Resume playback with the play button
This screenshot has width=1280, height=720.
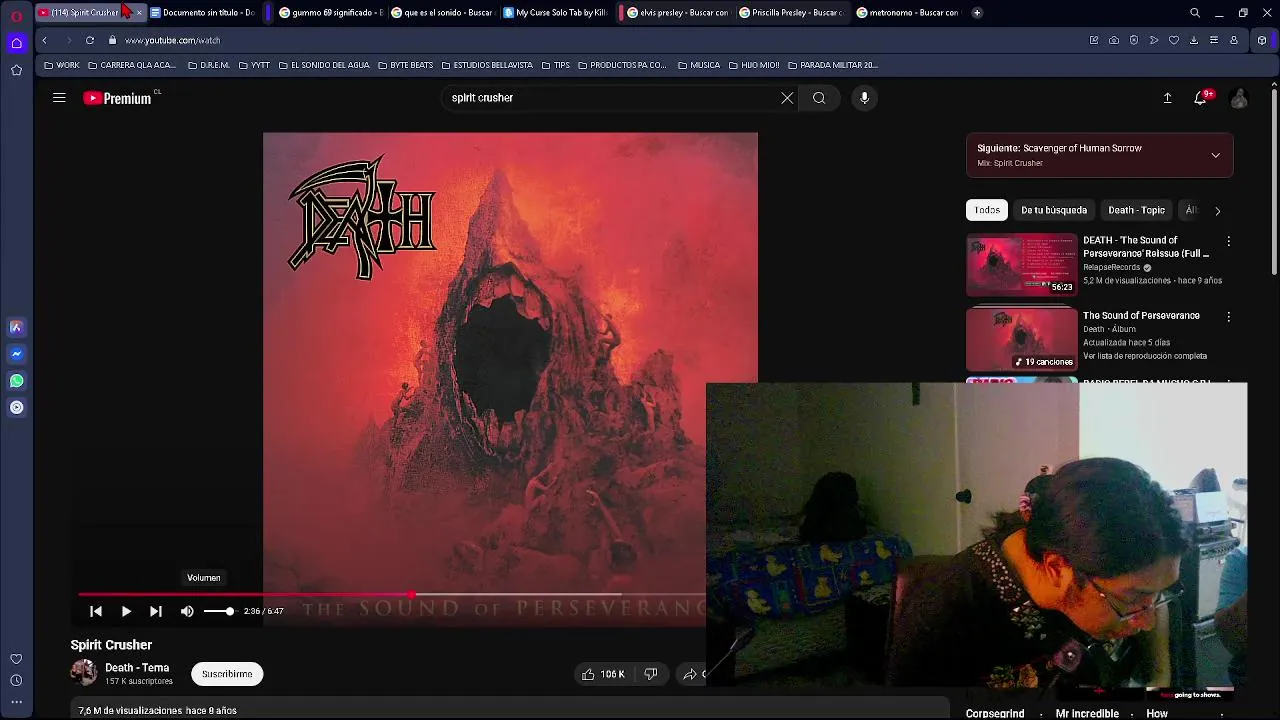click(x=126, y=611)
